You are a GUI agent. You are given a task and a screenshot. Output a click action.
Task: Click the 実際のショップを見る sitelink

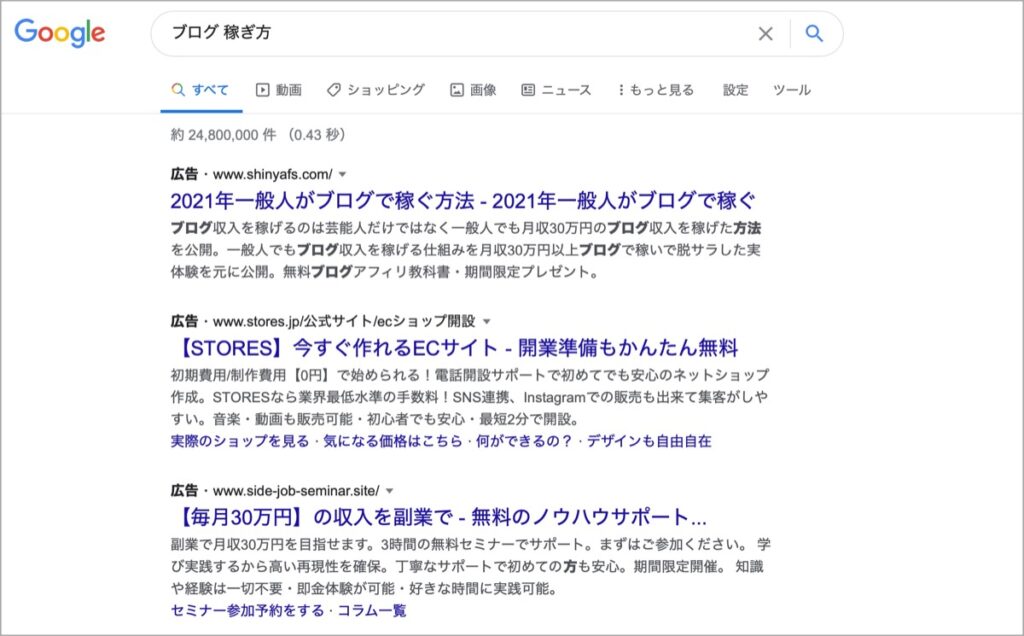coord(240,441)
